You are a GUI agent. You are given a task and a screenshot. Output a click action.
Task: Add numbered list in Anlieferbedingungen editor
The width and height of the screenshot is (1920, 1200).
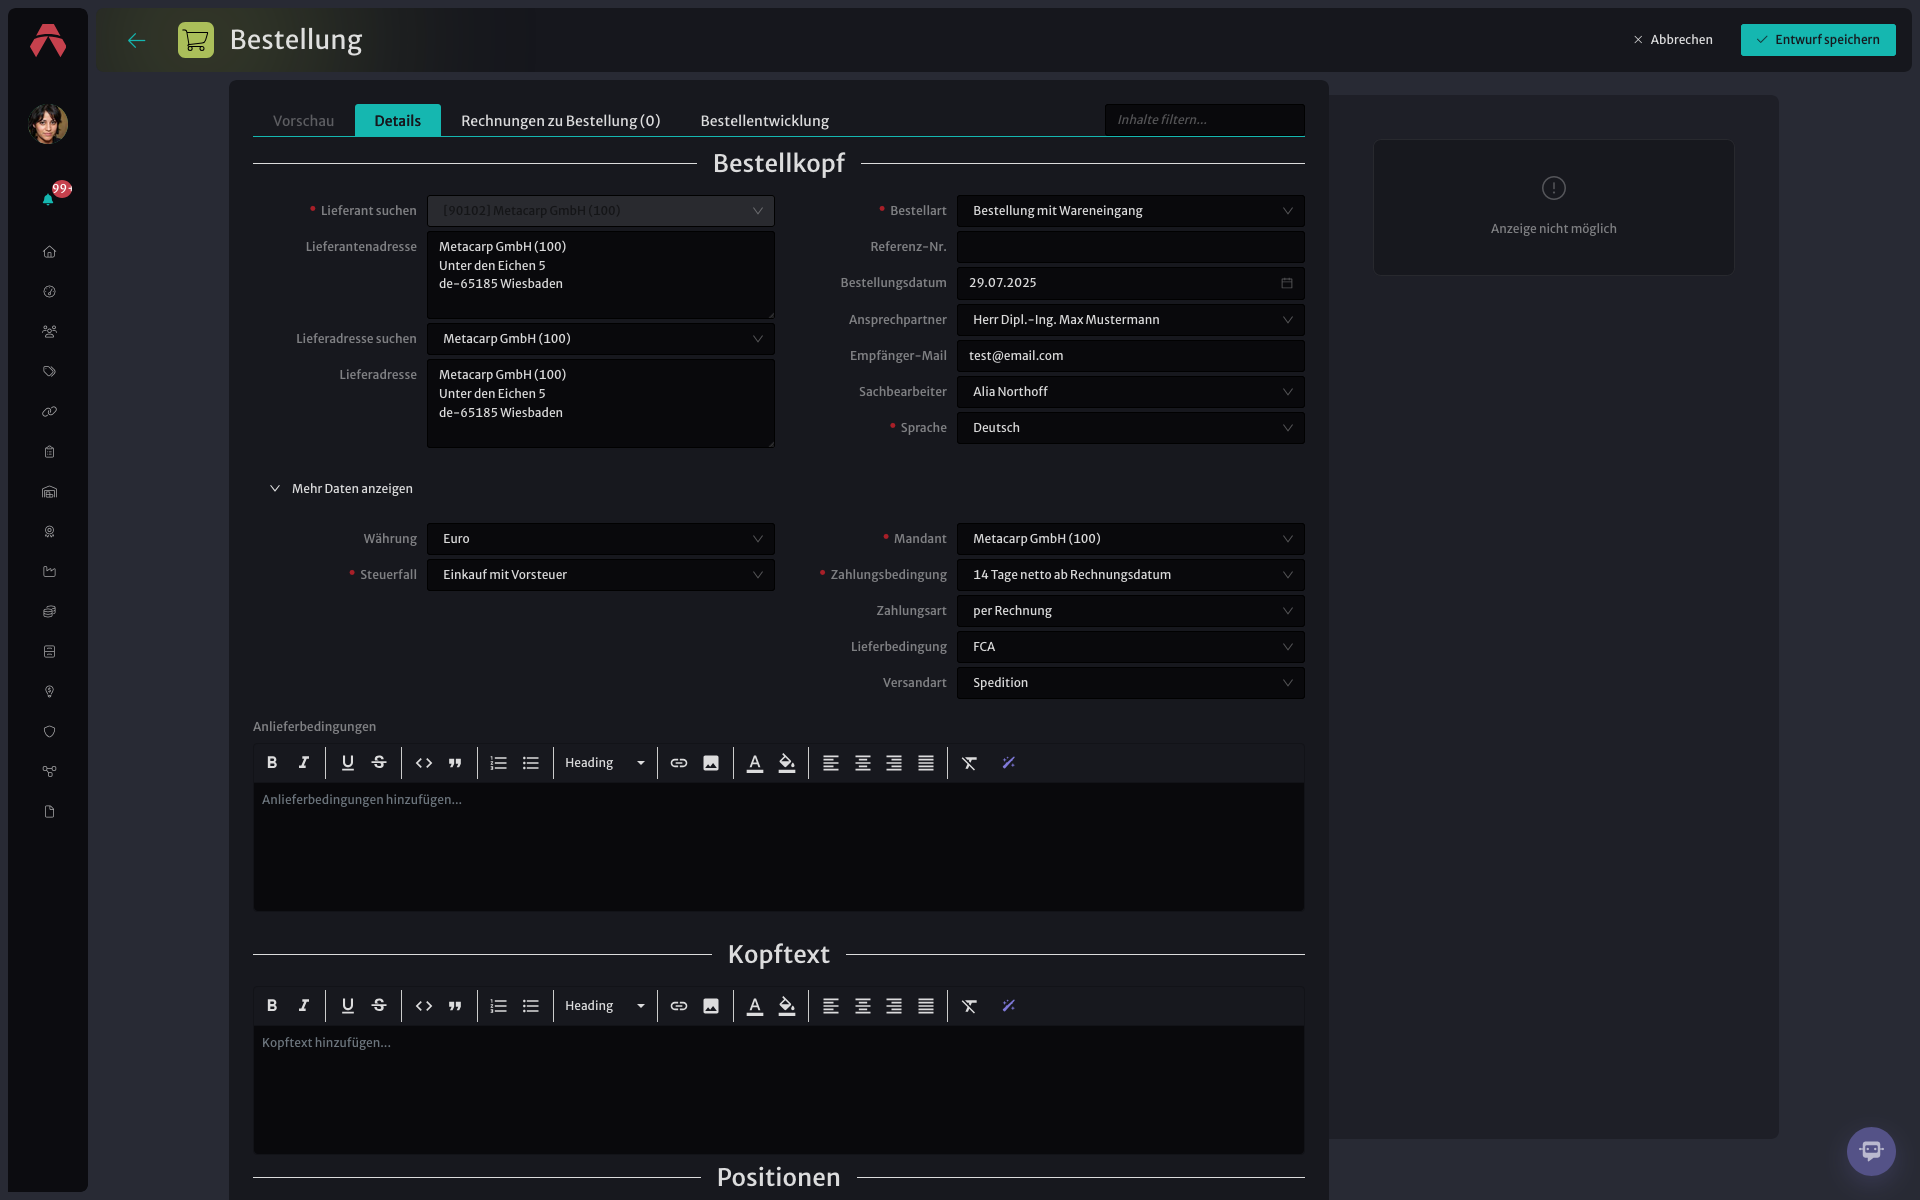(499, 763)
